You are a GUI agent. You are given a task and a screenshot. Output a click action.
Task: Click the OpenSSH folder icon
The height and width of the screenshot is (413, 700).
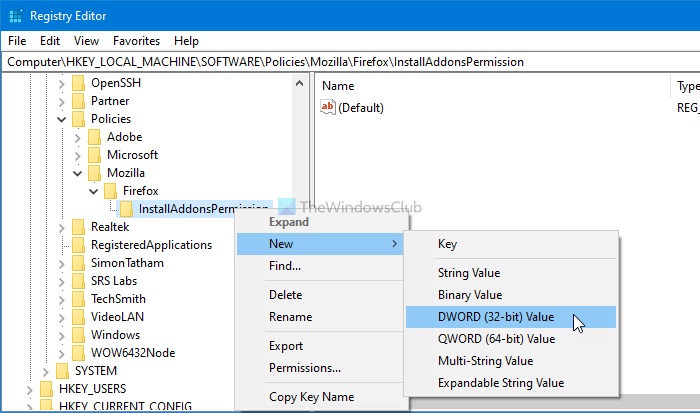(x=79, y=83)
